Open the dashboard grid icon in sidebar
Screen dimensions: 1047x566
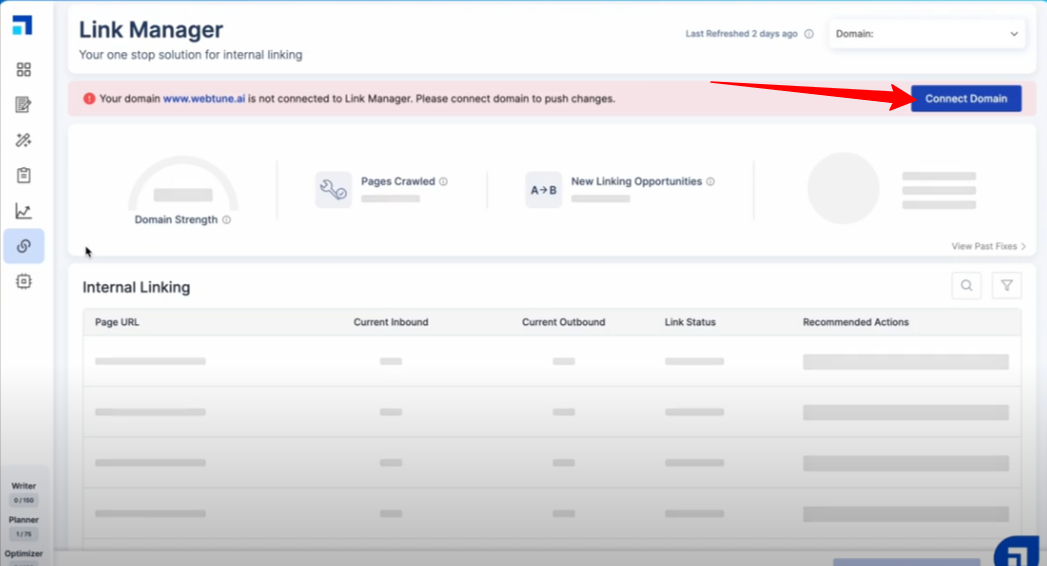click(x=24, y=69)
